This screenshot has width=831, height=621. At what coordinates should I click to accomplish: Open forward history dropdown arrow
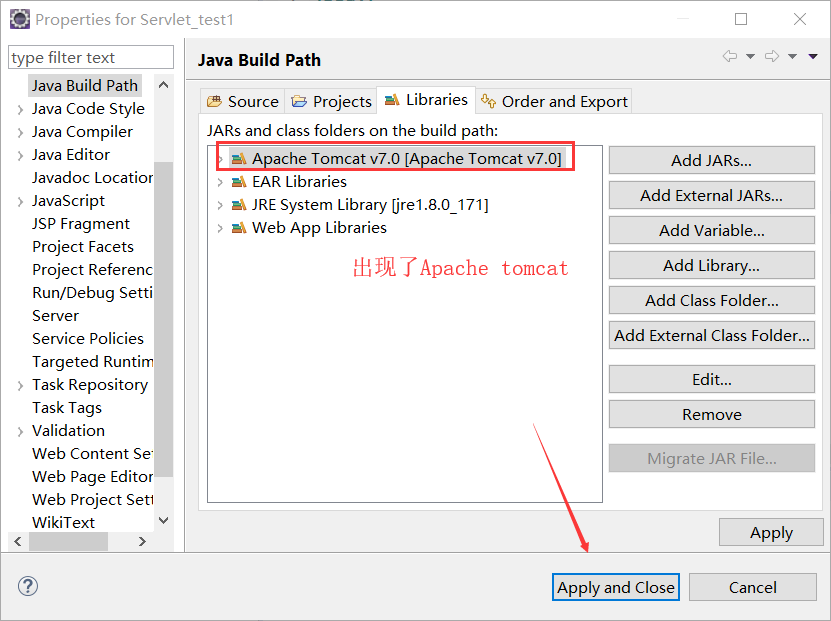792,56
